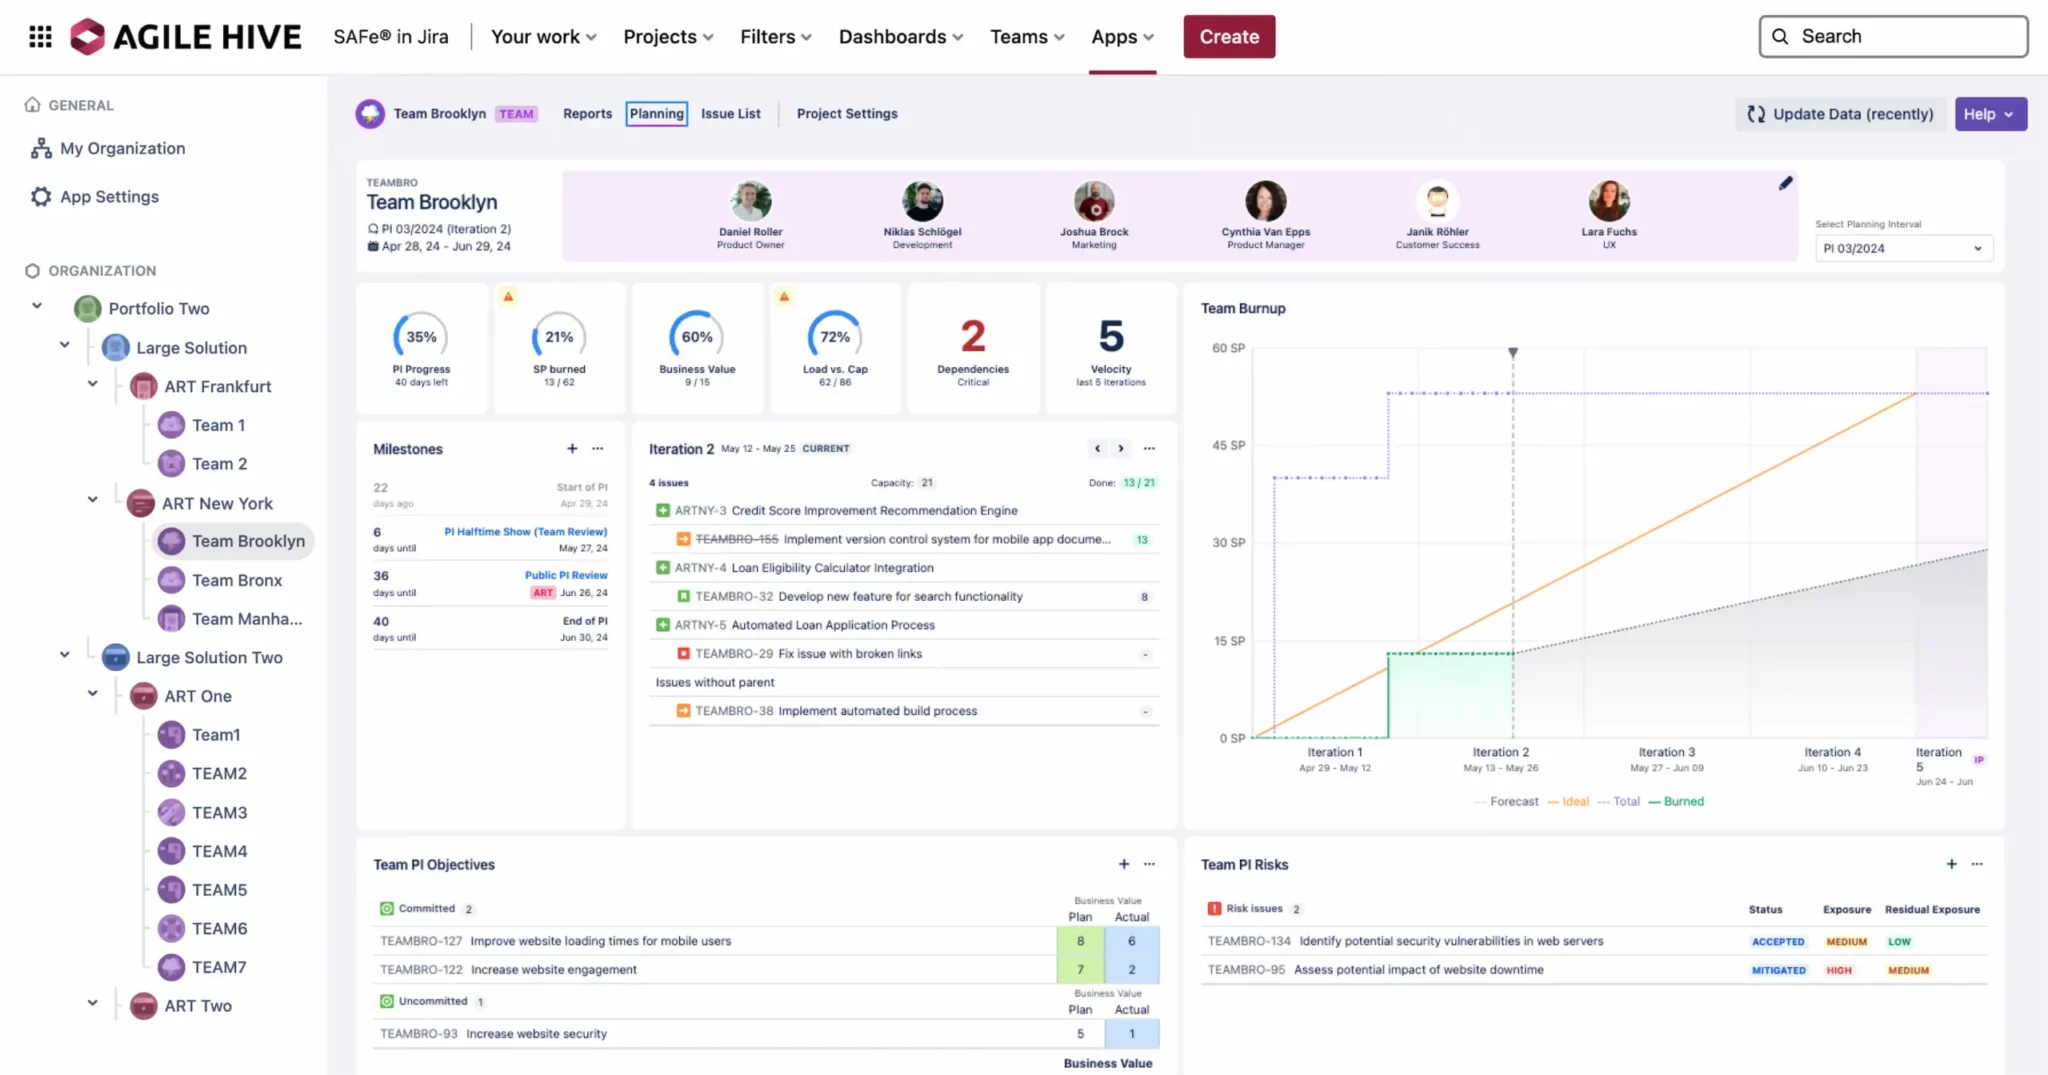Open Team PI Objectives more options menu
Viewport: 2048px width, 1075px height.
(1150, 864)
